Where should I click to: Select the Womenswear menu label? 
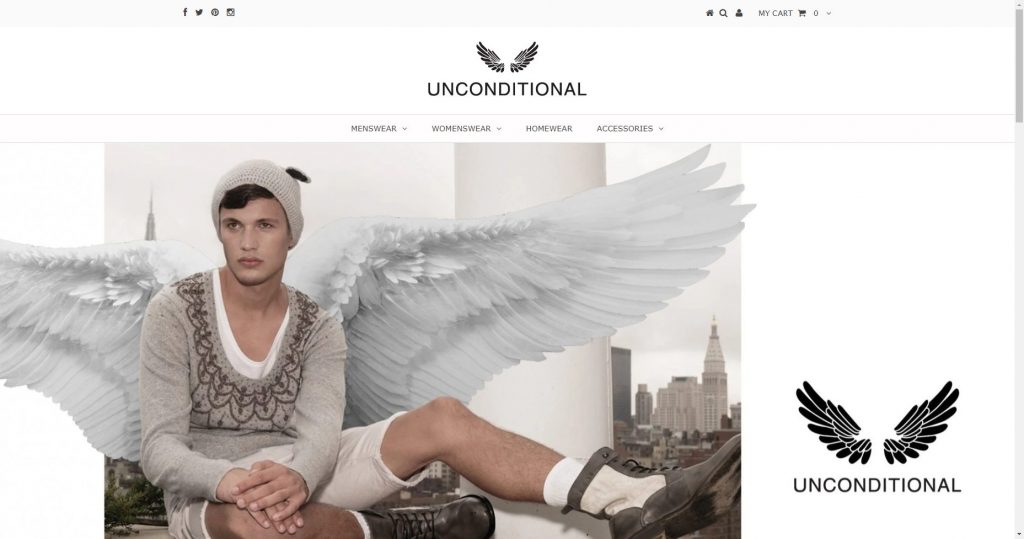pos(461,129)
